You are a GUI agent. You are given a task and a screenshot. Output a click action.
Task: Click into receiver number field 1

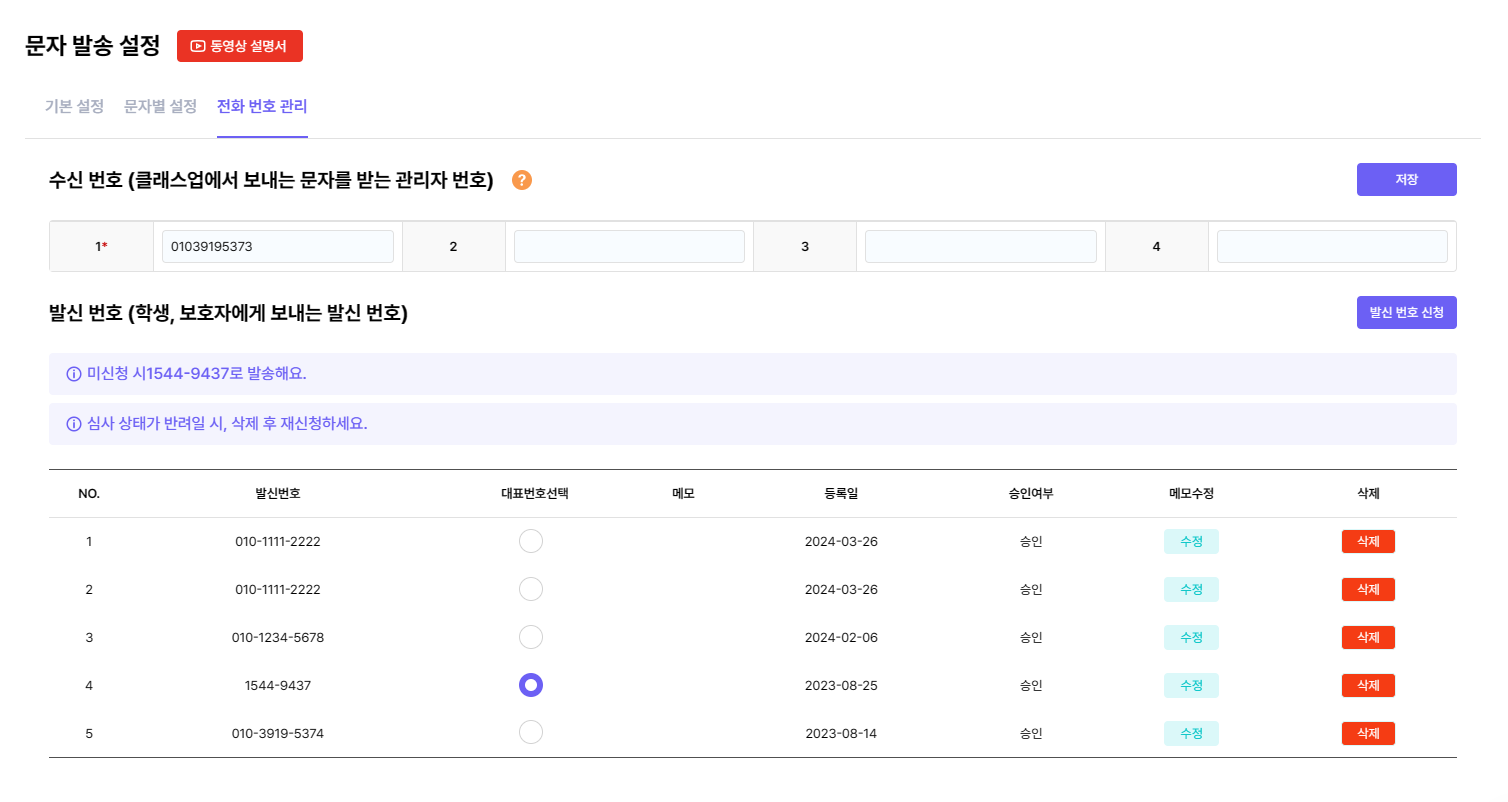[277, 246]
